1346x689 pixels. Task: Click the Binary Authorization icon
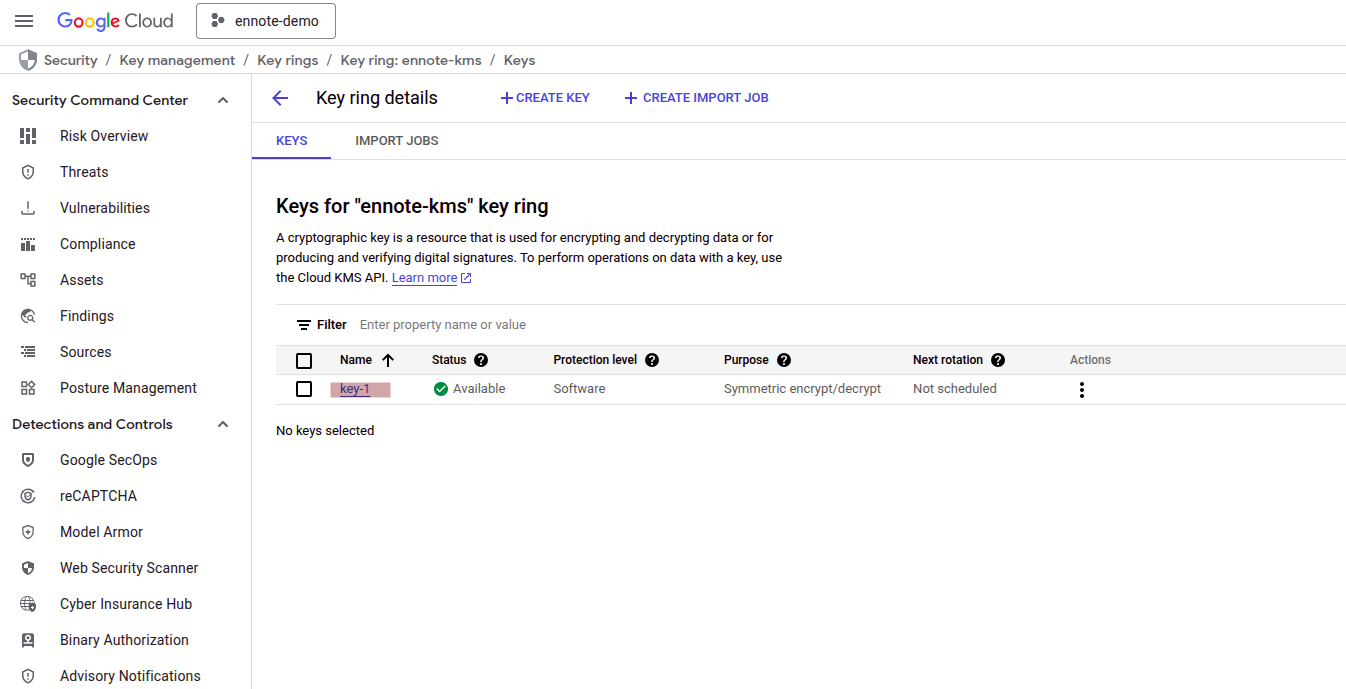click(28, 640)
